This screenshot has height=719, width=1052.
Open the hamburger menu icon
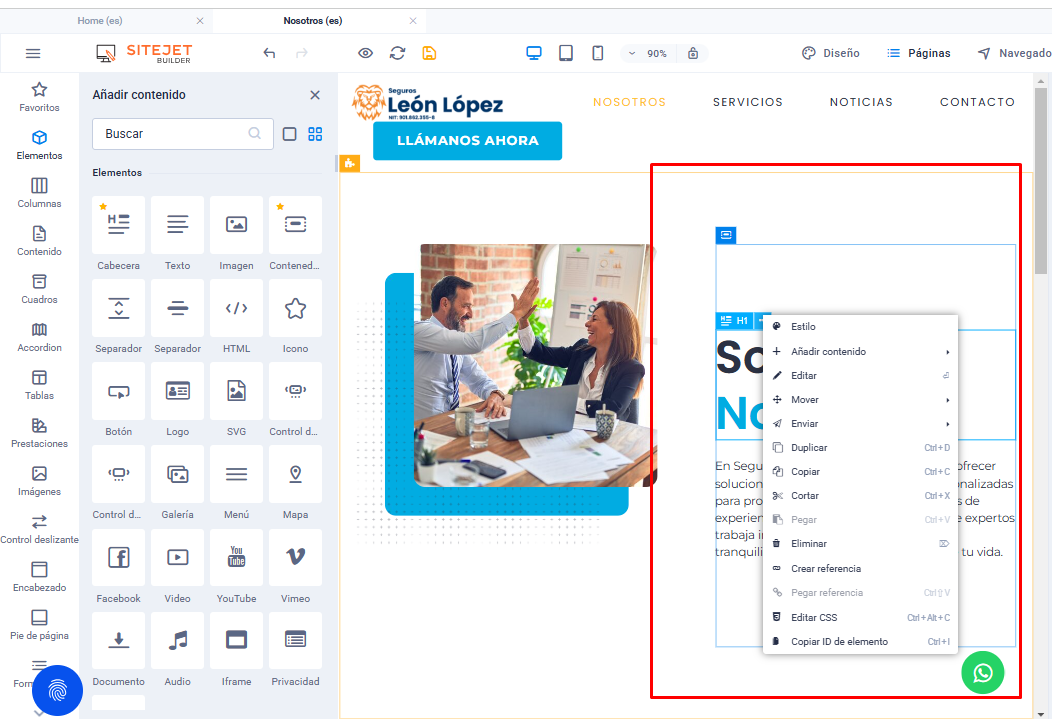coord(33,53)
